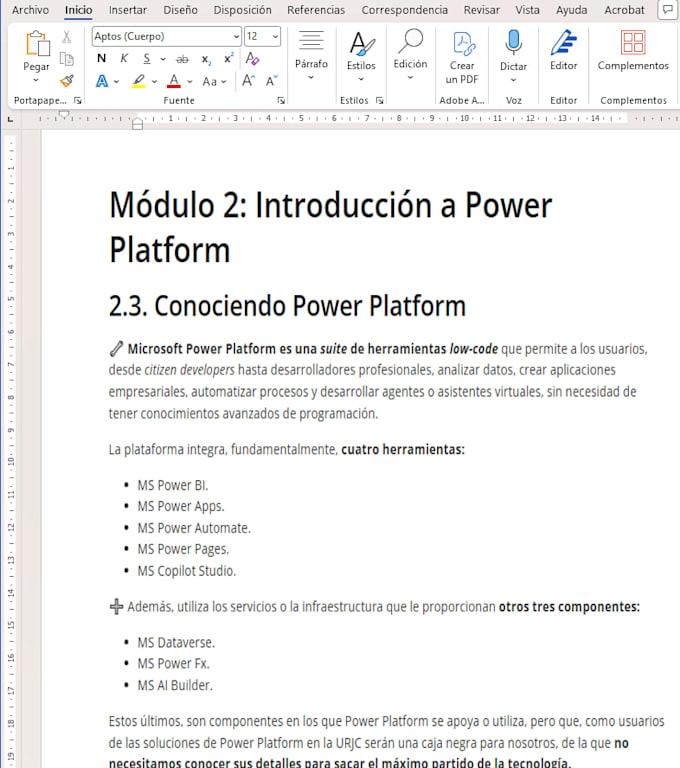Open comments speech bubble icon
This screenshot has width=680, height=768.
[667, 9]
